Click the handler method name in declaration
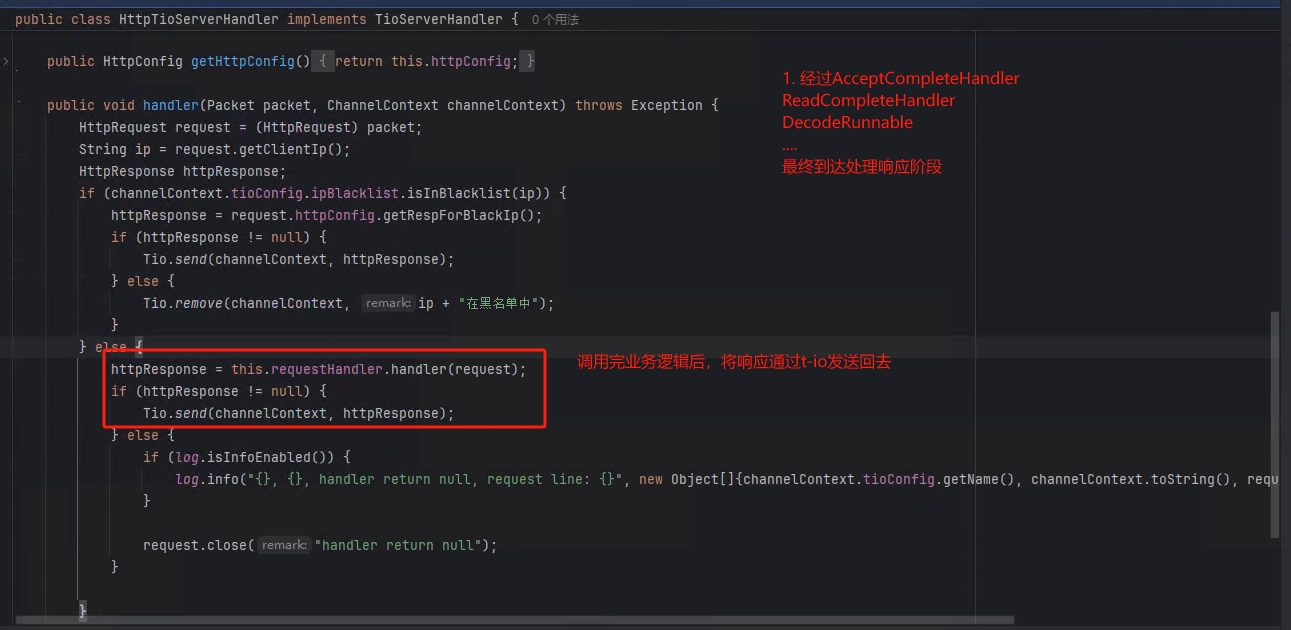The height and width of the screenshot is (630, 1291). tap(171, 105)
